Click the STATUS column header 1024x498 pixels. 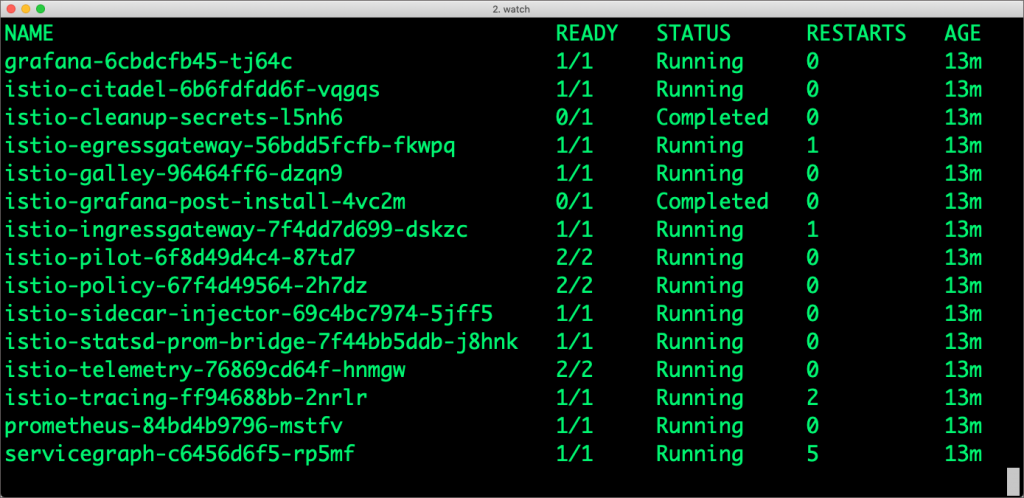(x=693, y=33)
